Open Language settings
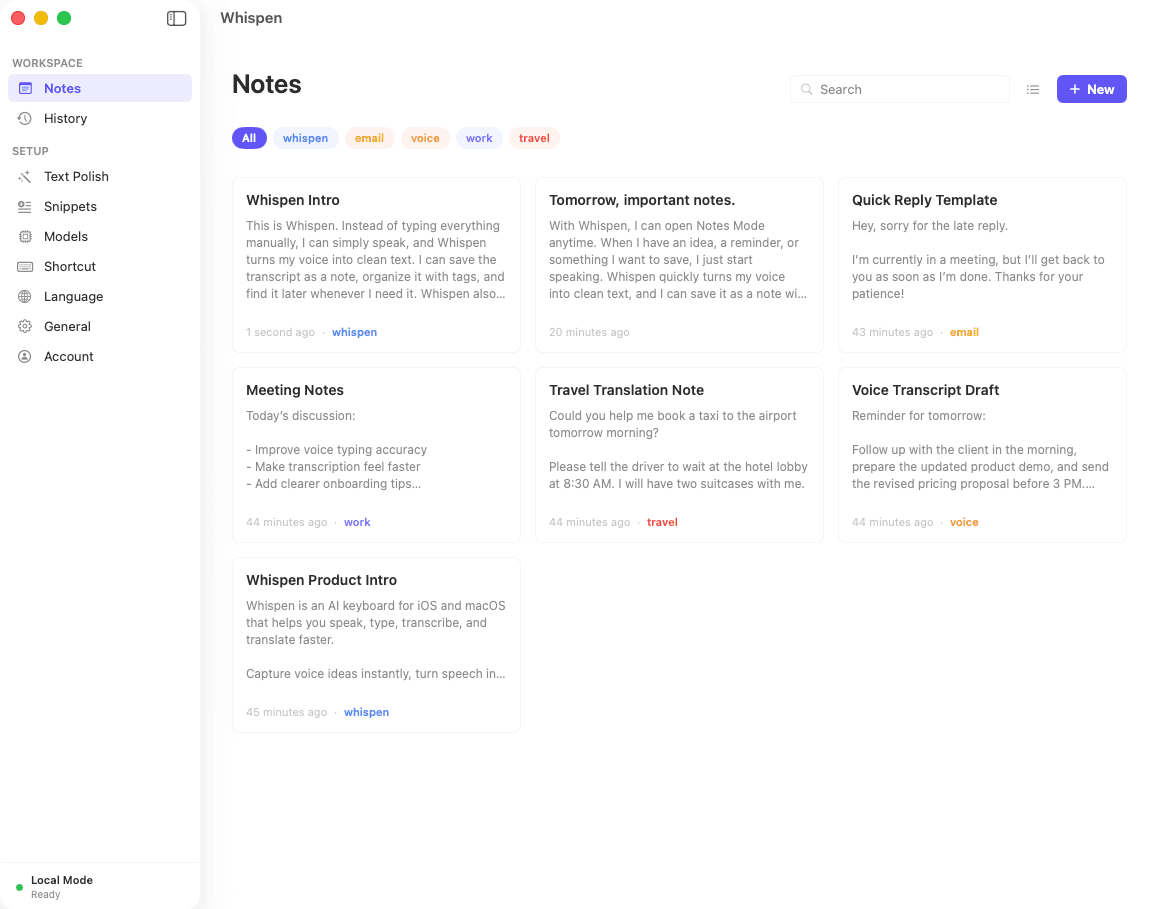This screenshot has width=1151, height=909. coord(100,297)
